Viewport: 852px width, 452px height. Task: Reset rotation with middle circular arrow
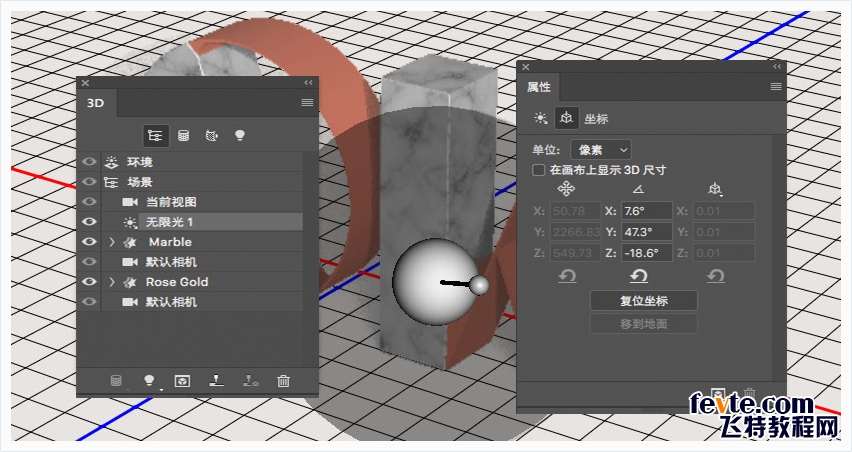pyautogui.click(x=638, y=277)
